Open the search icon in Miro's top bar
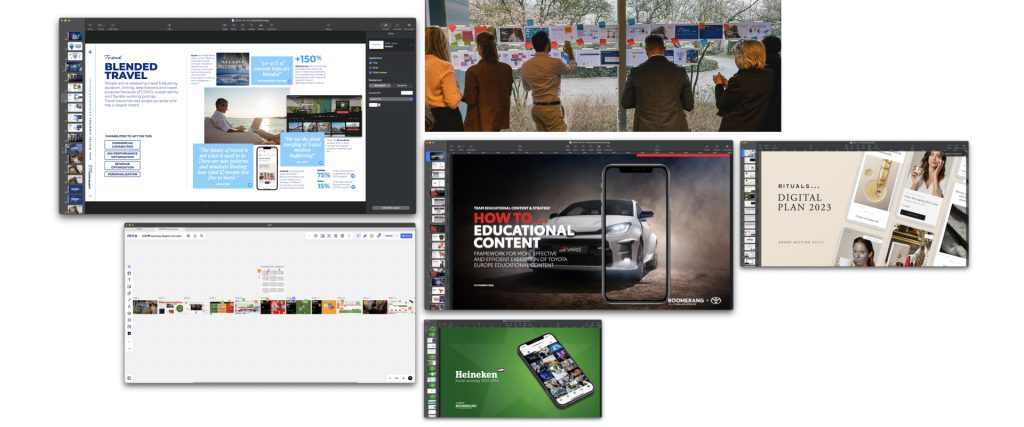 click(x=201, y=236)
